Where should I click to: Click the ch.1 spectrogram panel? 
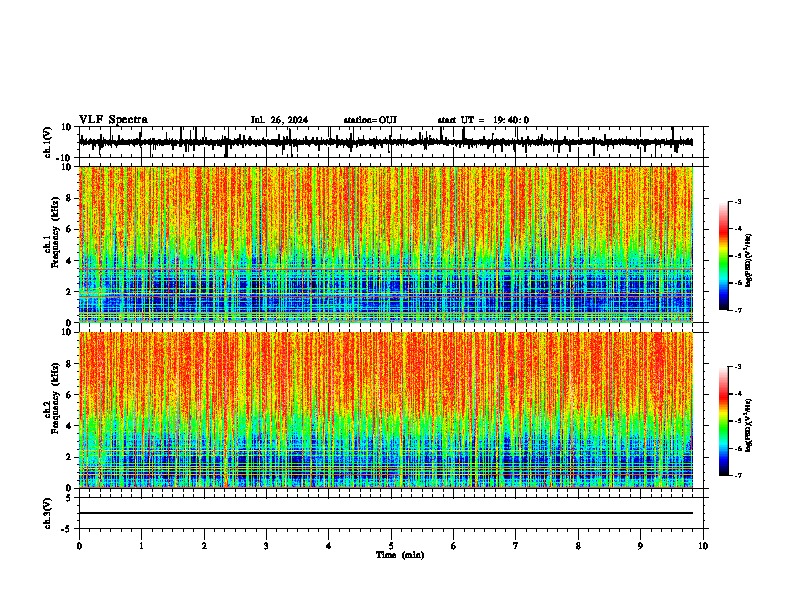coord(386,244)
